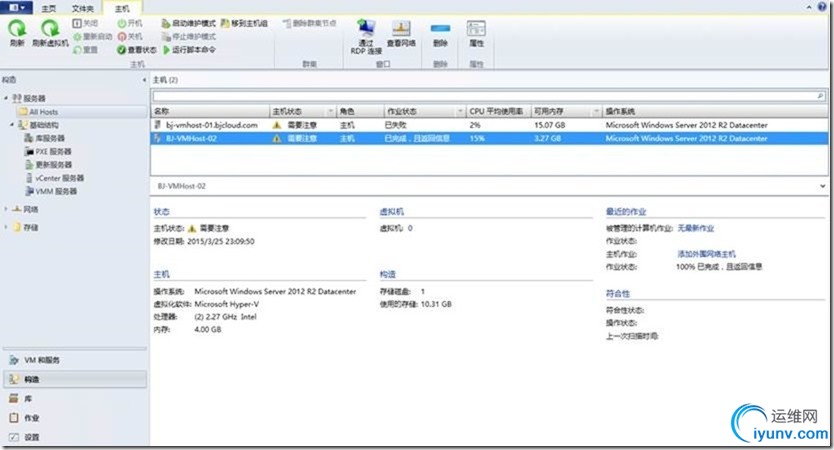Click 删除群集节点 remove cluster node

coord(309,23)
